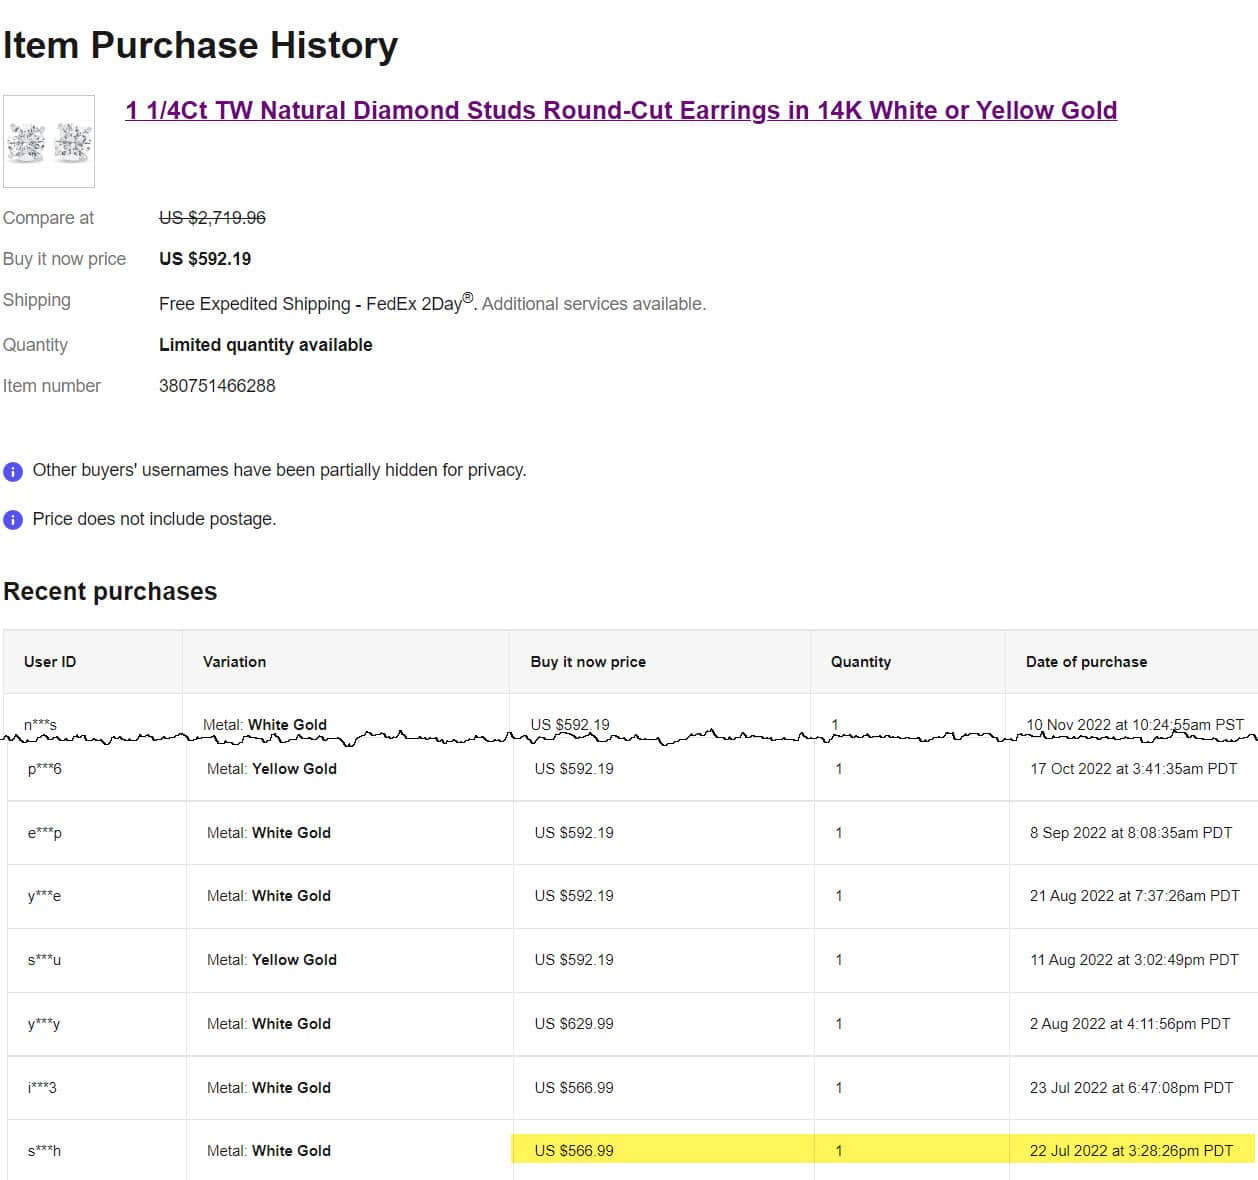
Task: Click the item number 380751466288
Action: click(x=217, y=386)
